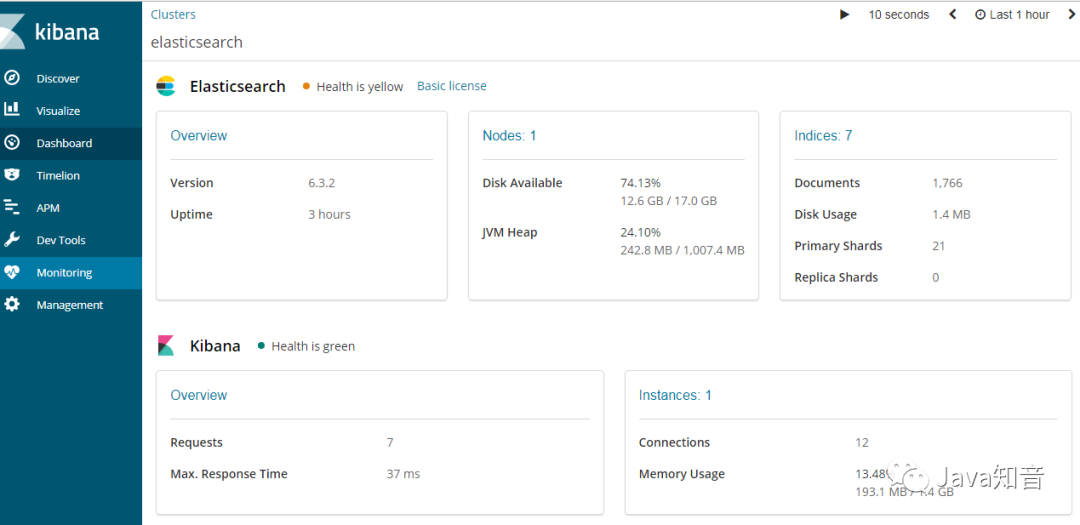Viewport: 1080px width, 525px height.
Task: Open Management gear icon
Action: click(x=12, y=305)
